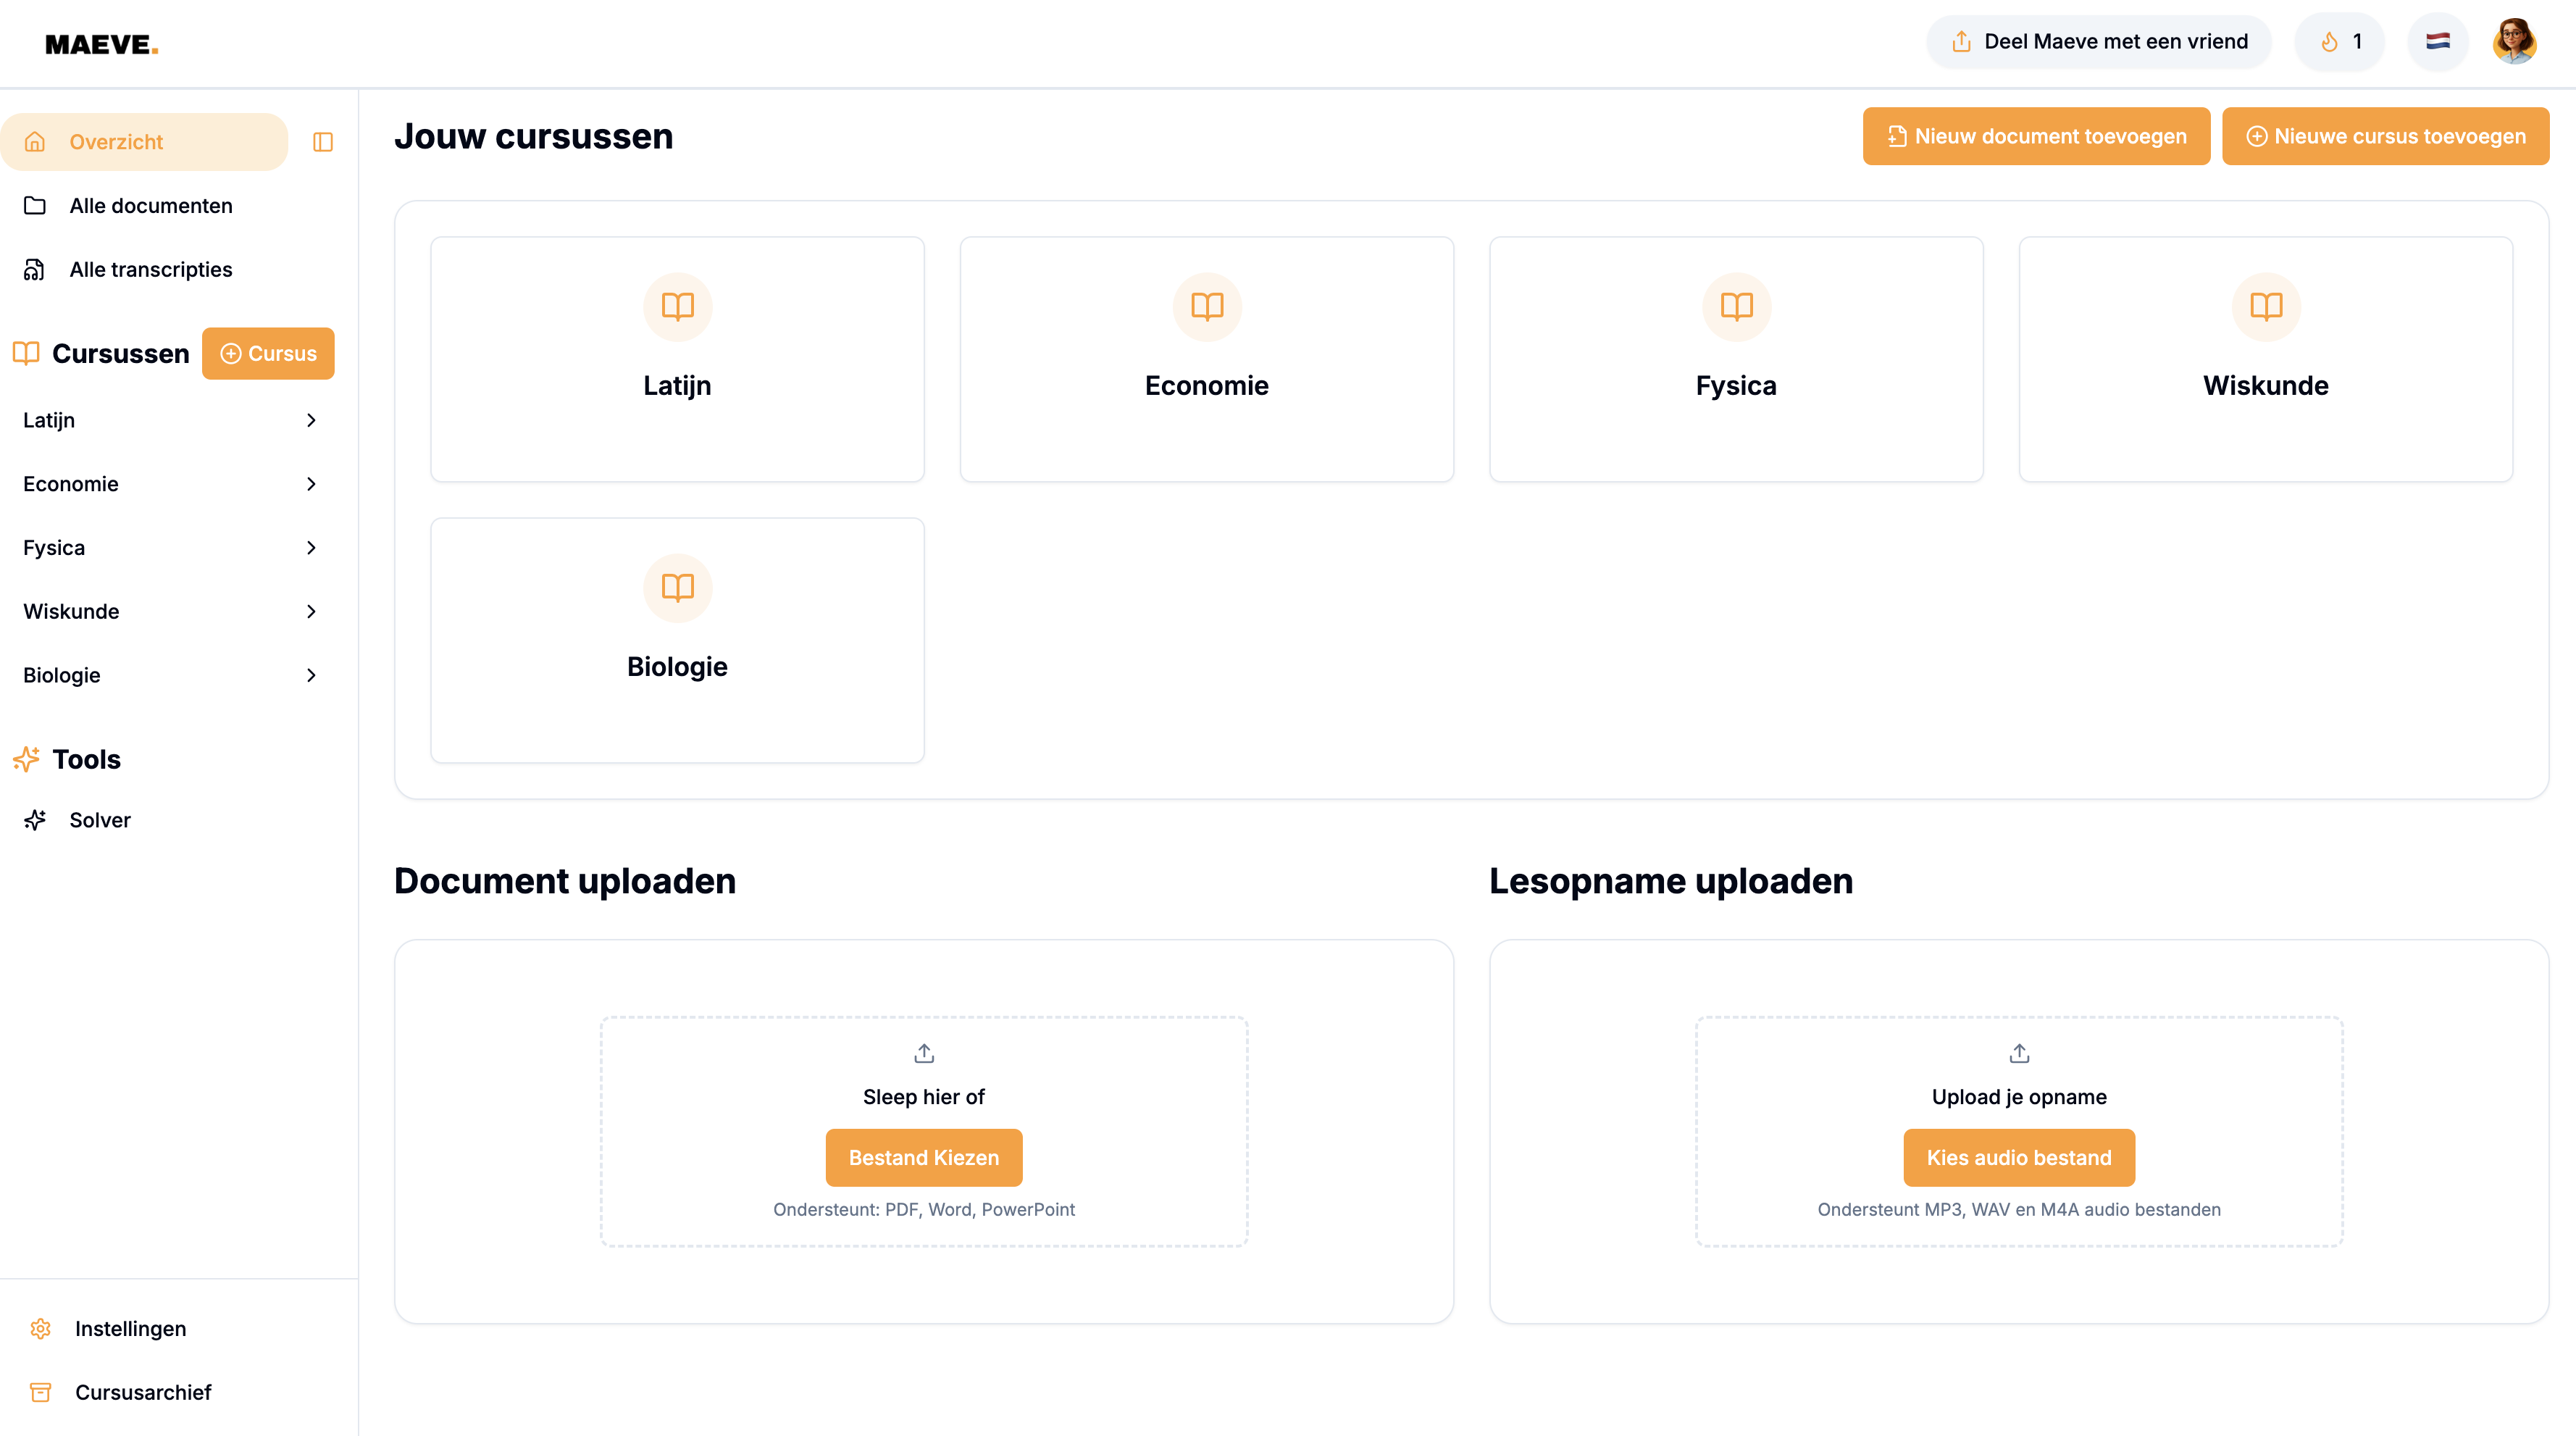Click 'Nieuwe cursus toevoegen' button
2576x1436 pixels.
[2385, 136]
